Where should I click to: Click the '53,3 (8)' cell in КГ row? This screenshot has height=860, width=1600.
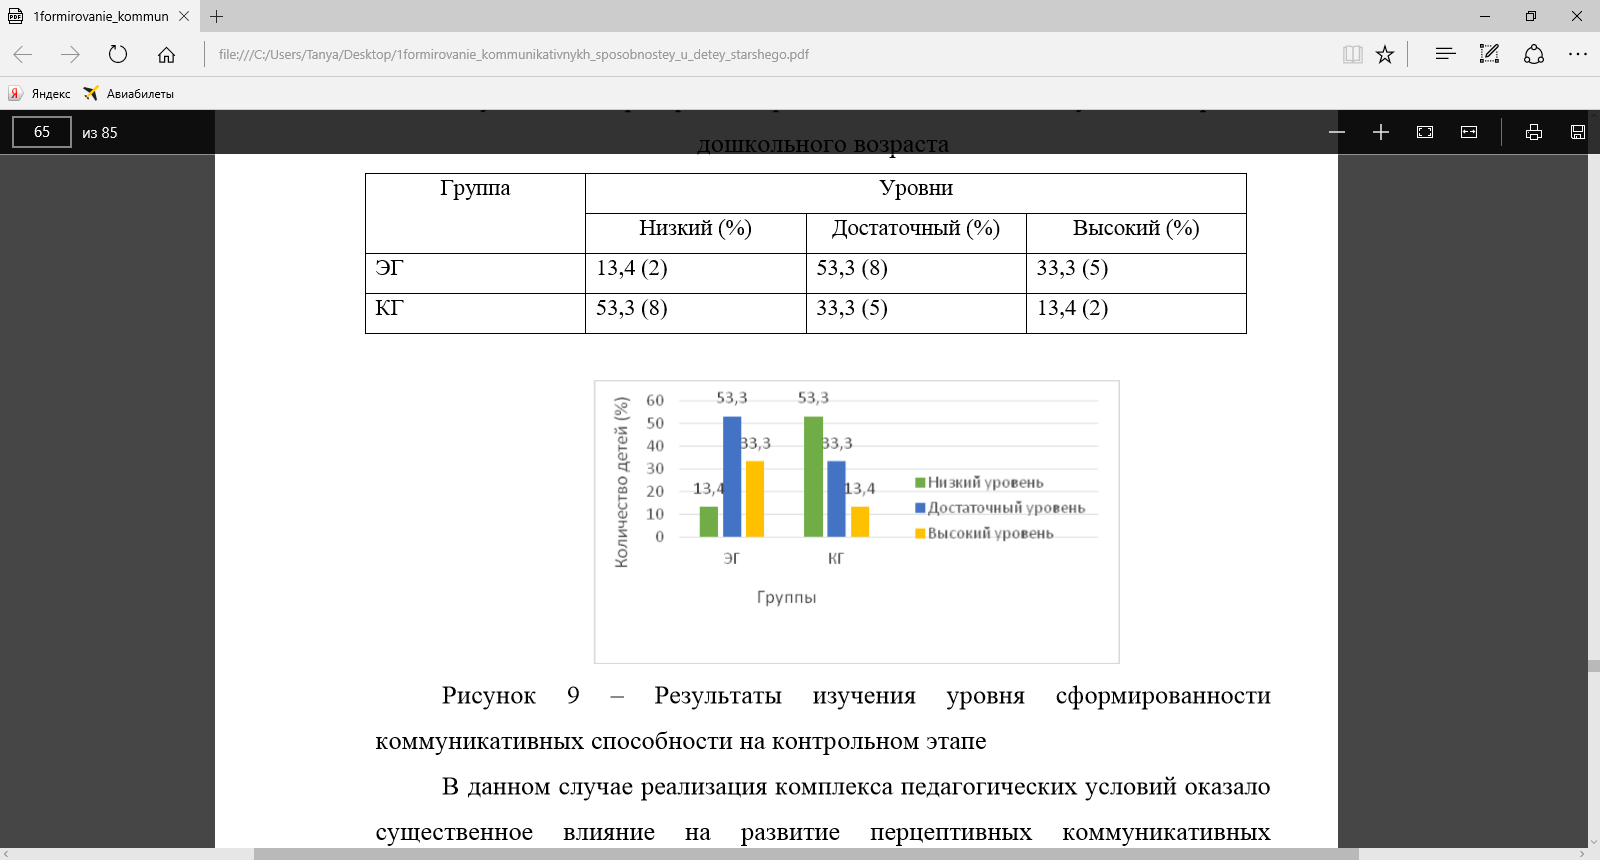click(632, 308)
